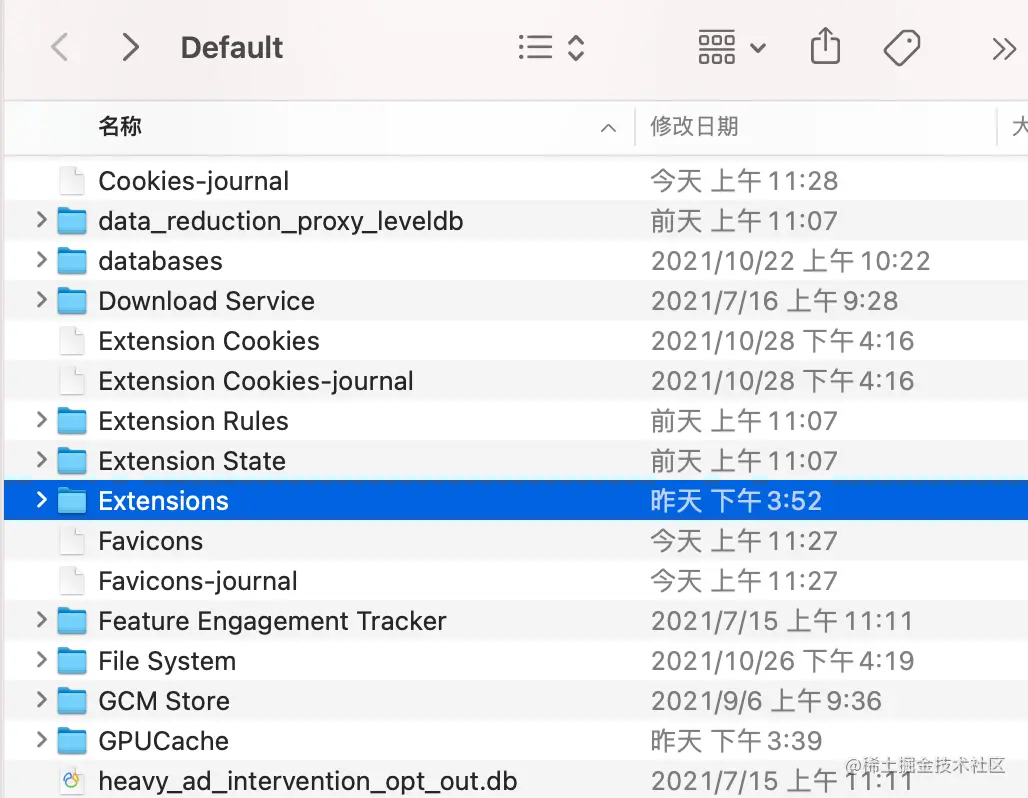The image size is (1028, 798).
Task: Click the date 2021/10/26 下午 4:19
Action: coord(782,661)
